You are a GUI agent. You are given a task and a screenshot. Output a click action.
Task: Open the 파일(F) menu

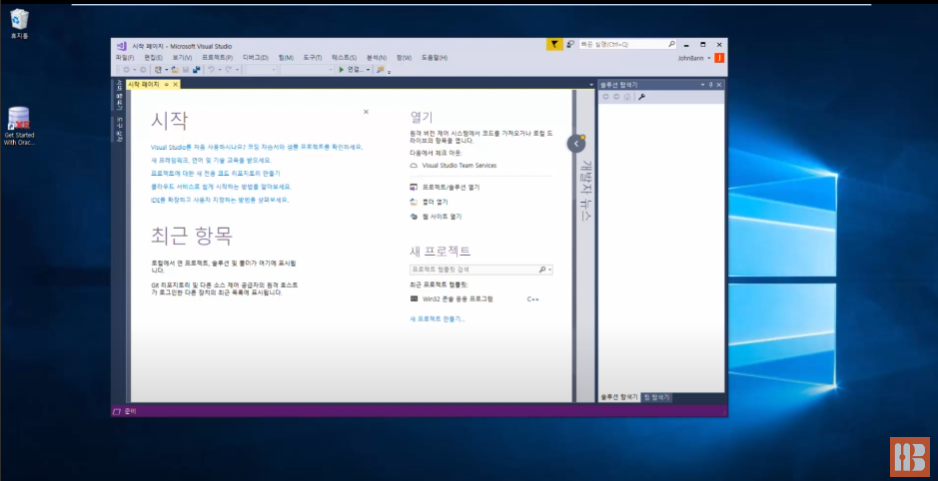(124, 58)
